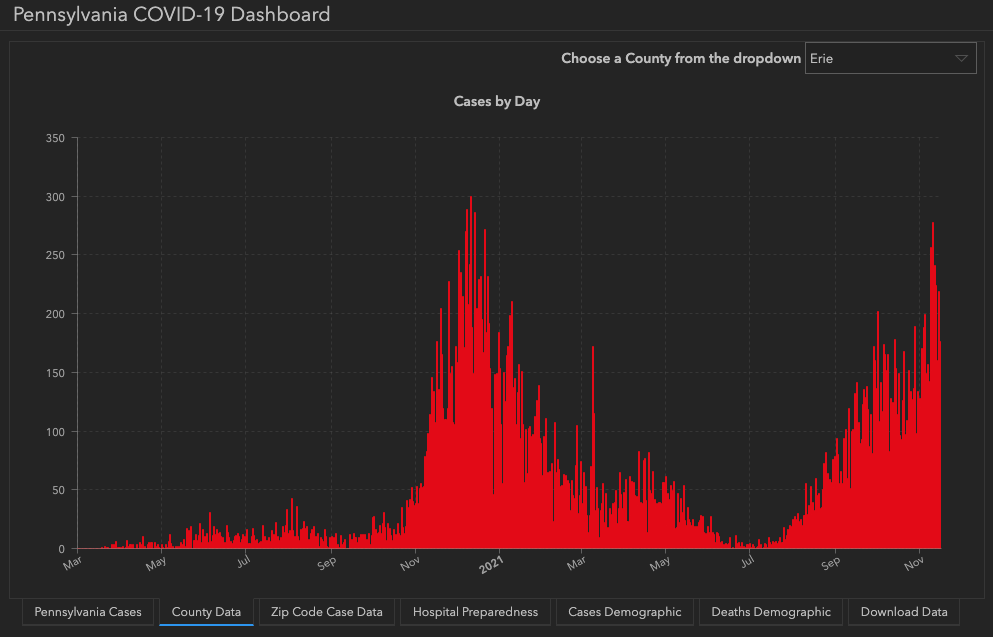Show the Cases Demographic tab
The height and width of the screenshot is (637, 993).
(x=624, y=612)
